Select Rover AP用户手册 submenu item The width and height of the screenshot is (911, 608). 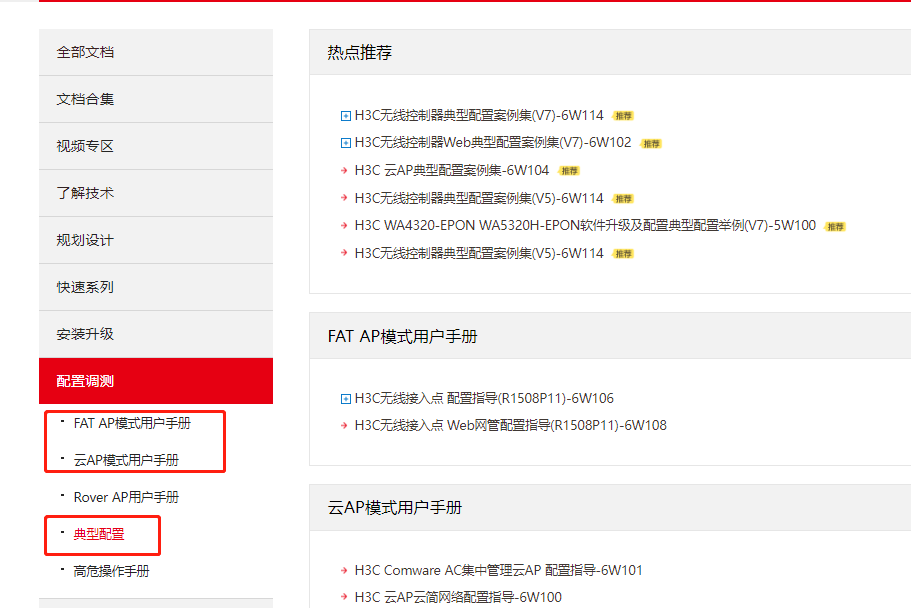tap(126, 497)
